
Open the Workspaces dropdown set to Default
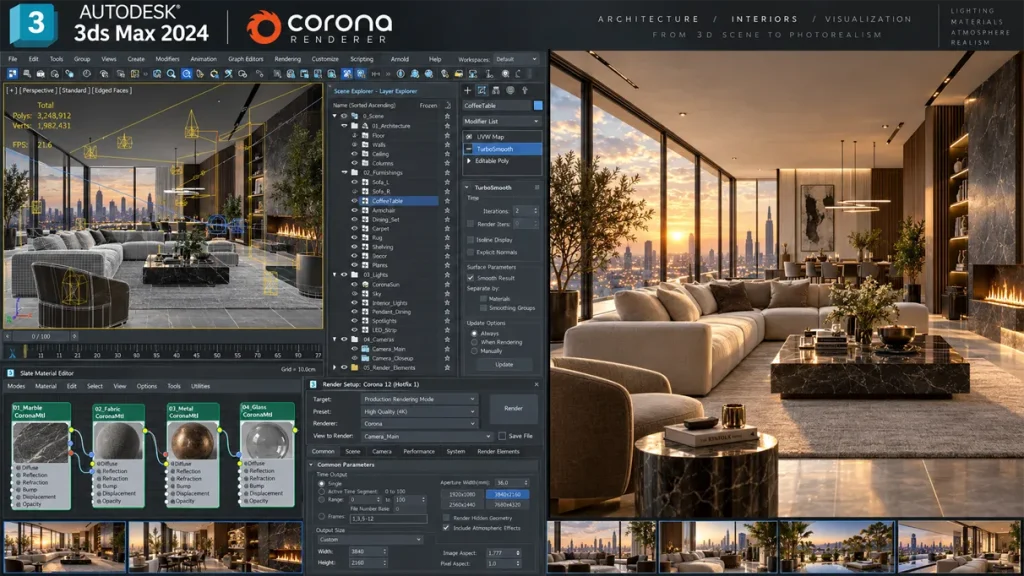tap(516, 59)
